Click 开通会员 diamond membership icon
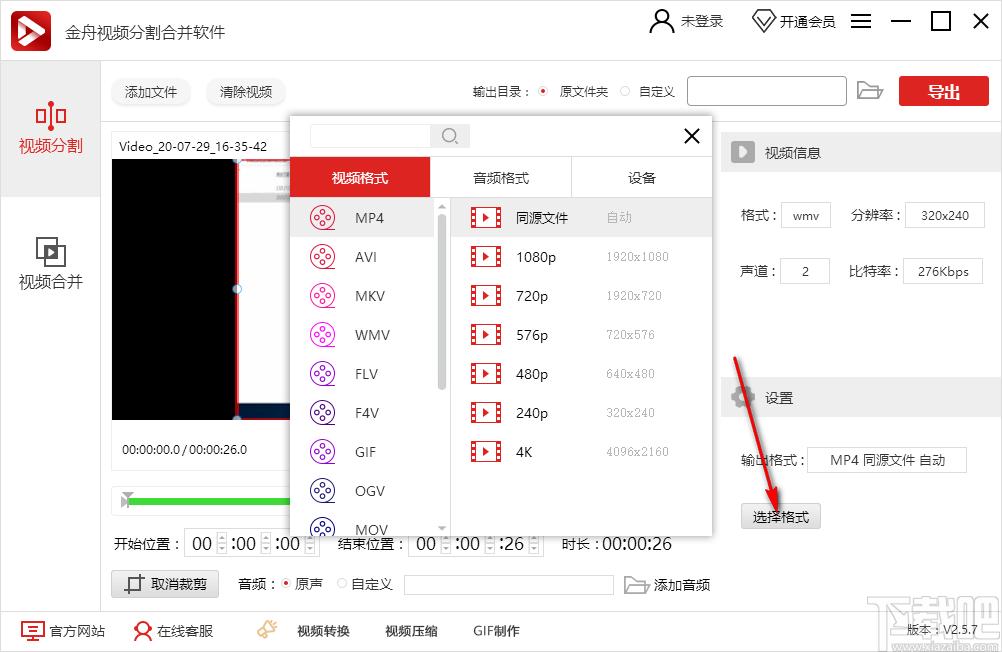Screen dimensions: 1002x652 click(763, 21)
